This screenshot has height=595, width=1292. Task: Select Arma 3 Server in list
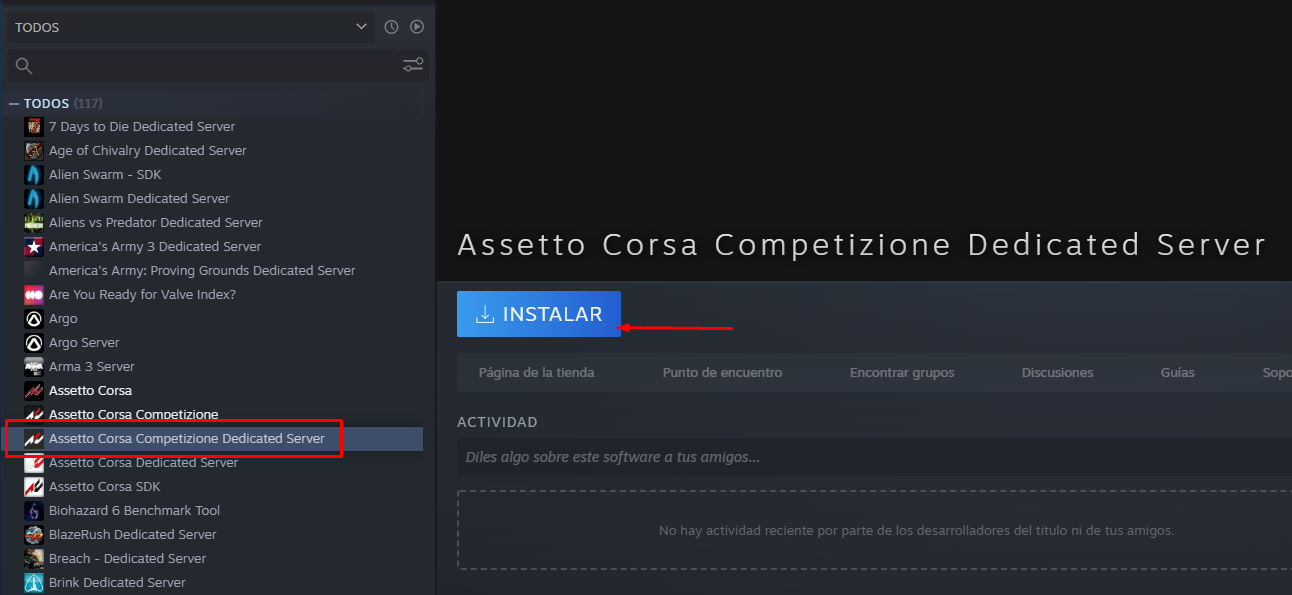tap(91, 367)
